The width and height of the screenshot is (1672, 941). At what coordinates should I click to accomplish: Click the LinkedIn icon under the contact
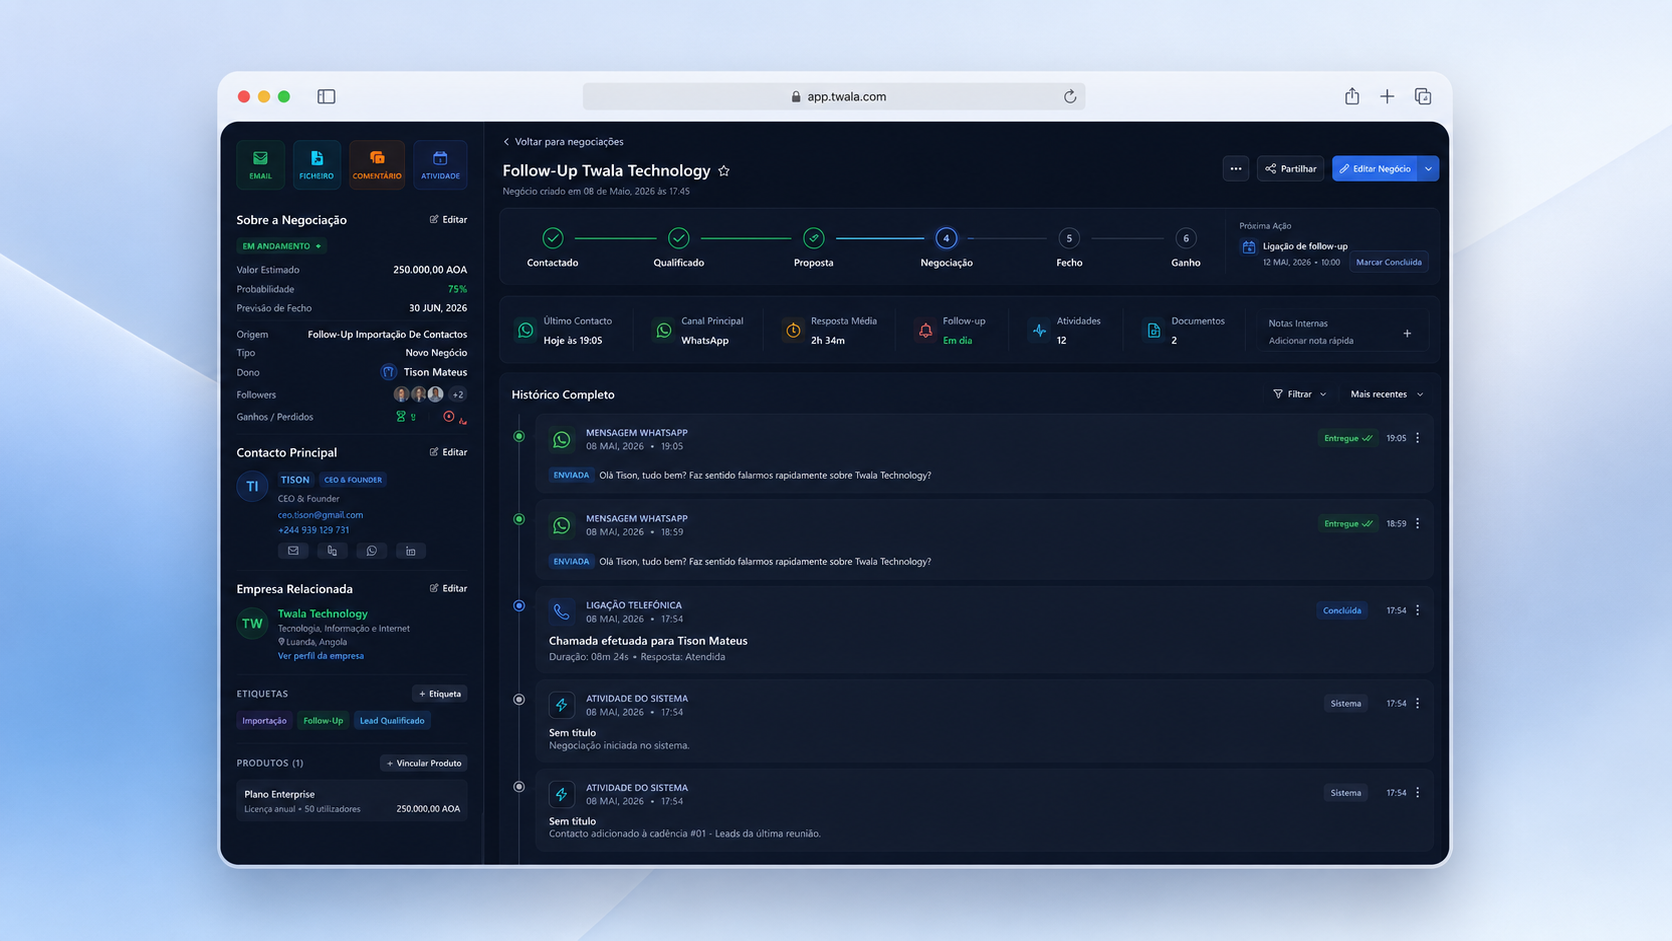click(x=410, y=551)
